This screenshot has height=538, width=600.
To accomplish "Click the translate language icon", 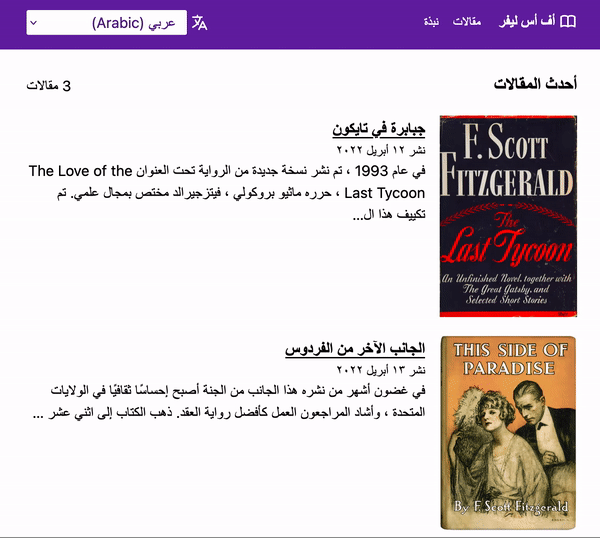I will pyautogui.click(x=199, y=23).
